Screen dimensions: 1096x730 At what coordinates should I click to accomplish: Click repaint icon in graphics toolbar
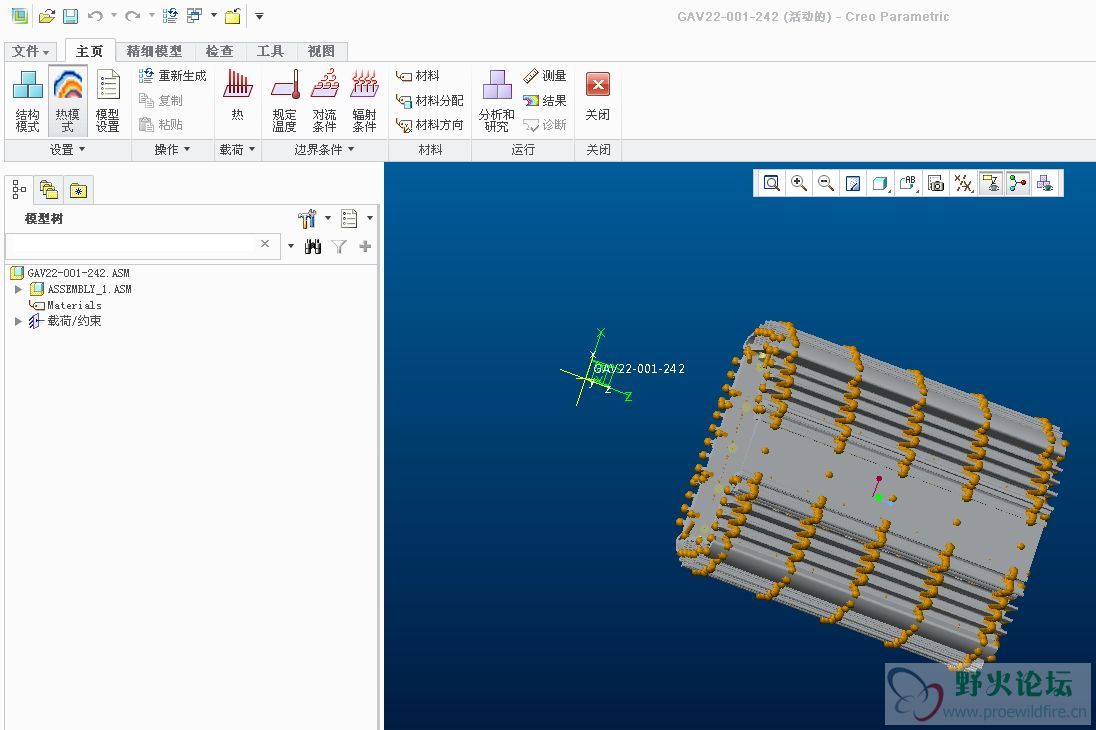853,183
